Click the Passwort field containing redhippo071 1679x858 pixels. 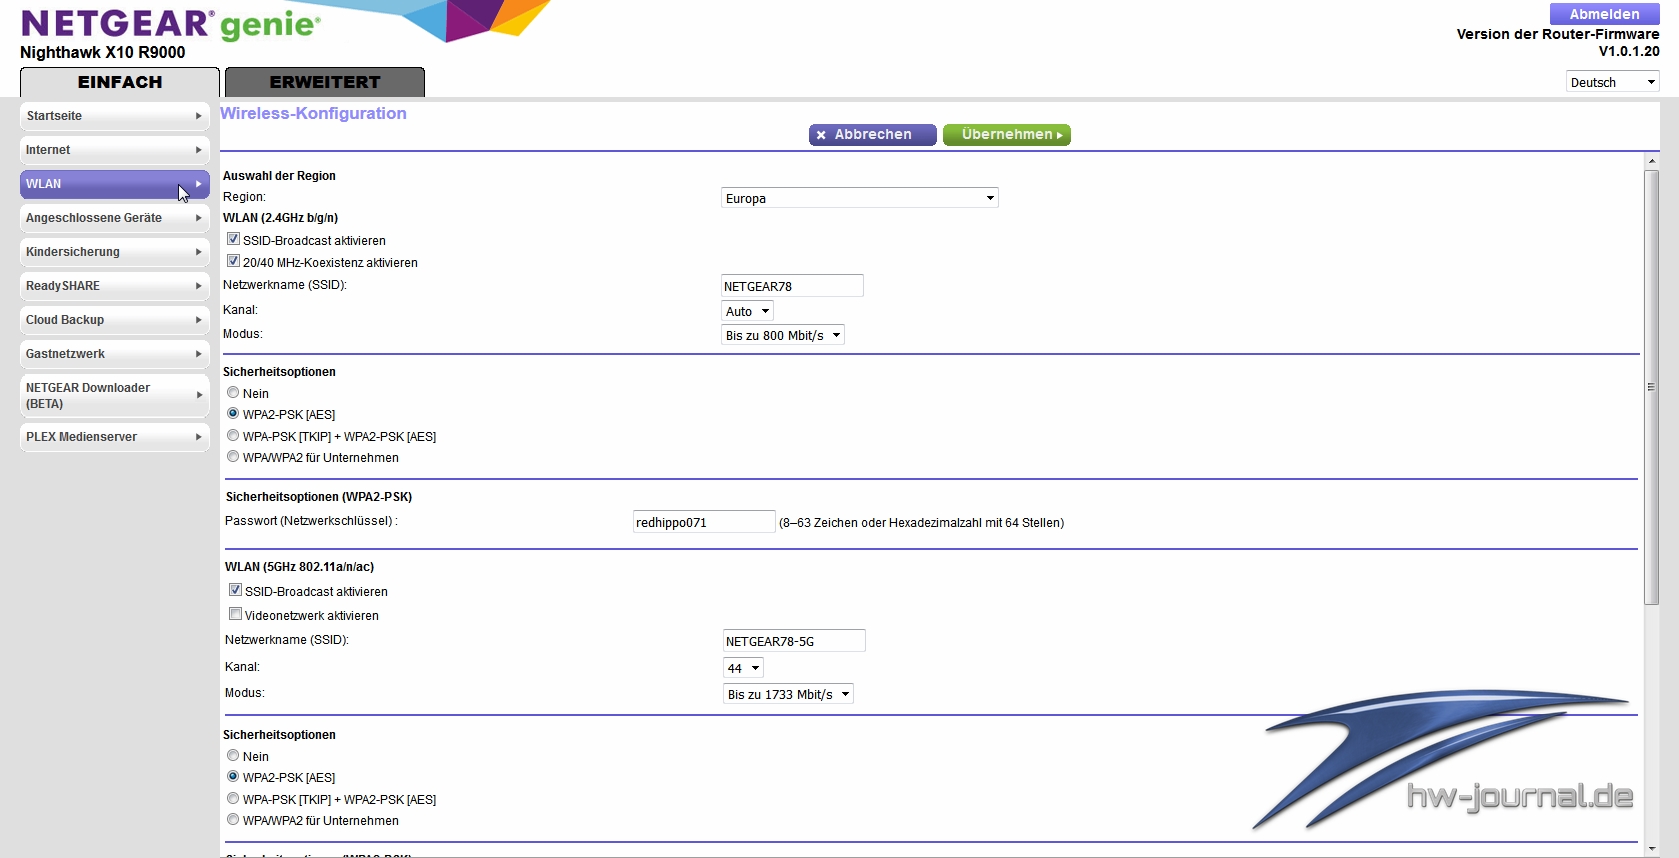703,522
